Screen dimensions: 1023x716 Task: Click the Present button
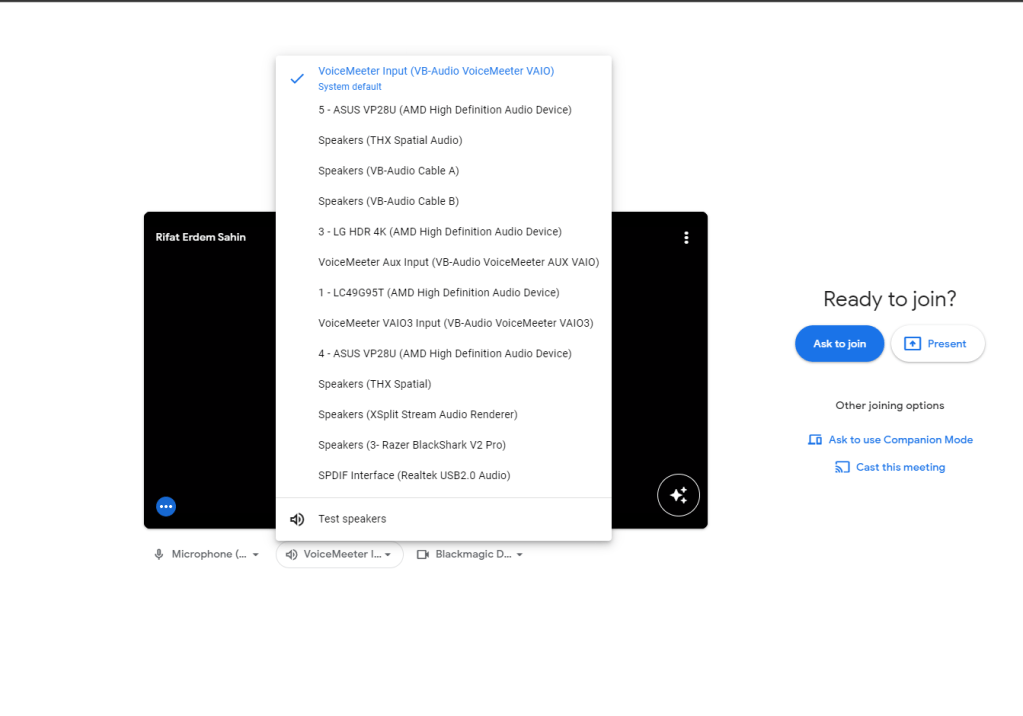(938, 344)
